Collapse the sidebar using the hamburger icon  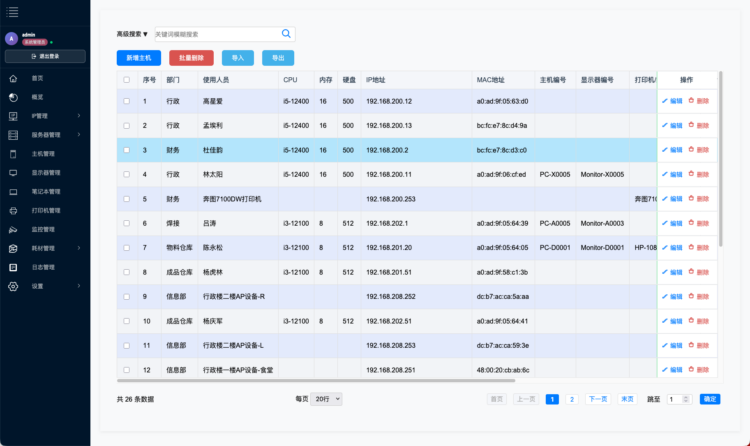(x=12, y=10)
